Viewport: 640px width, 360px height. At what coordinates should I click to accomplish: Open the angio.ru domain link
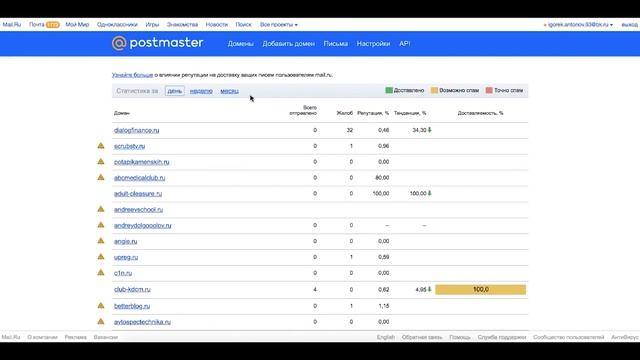[x=126, y=242]
